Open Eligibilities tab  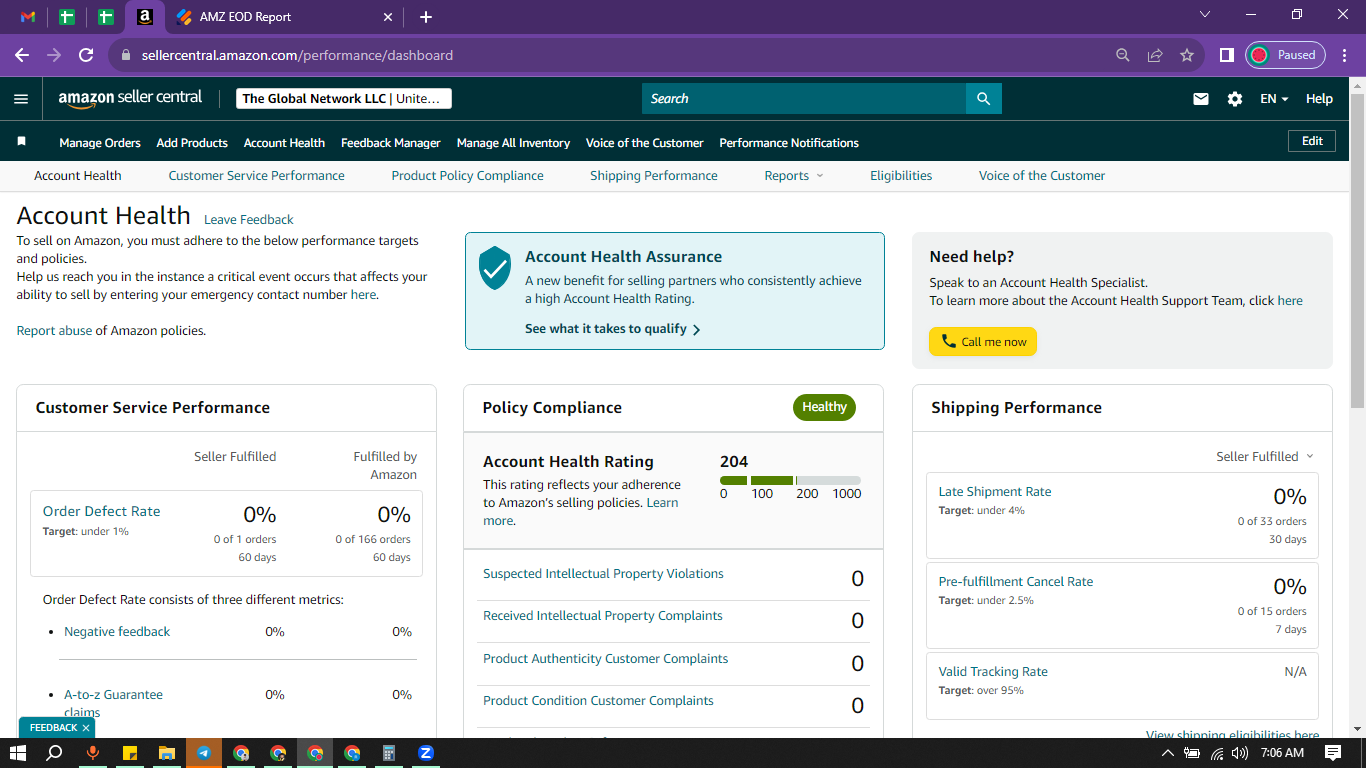coord(901,175)
